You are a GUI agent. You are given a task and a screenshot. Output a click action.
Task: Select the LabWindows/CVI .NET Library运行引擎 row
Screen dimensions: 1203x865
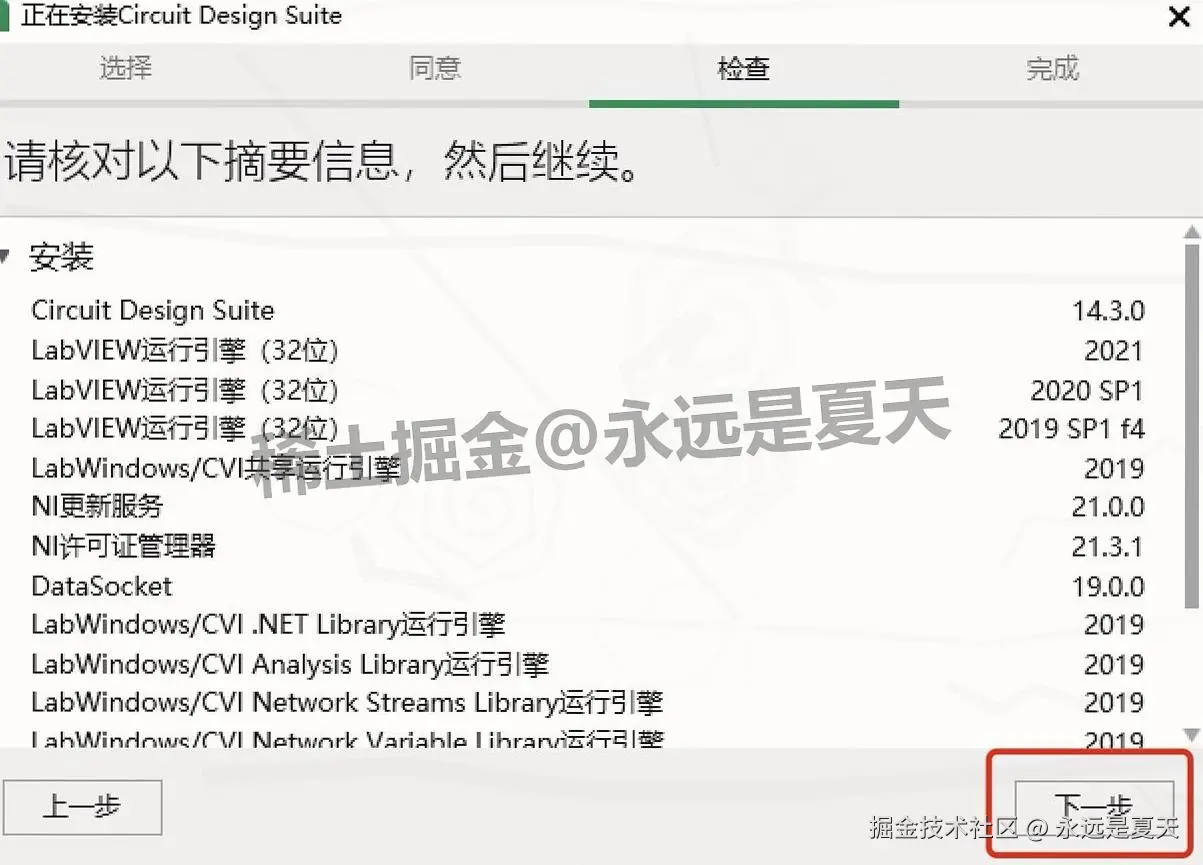click(588, 625)
